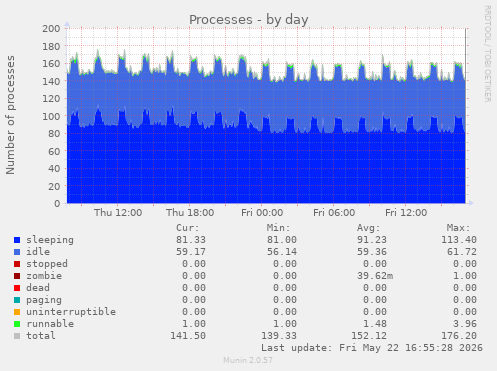
Task: Click the 'dead' legend label
Action: click(x=38, y=288)
